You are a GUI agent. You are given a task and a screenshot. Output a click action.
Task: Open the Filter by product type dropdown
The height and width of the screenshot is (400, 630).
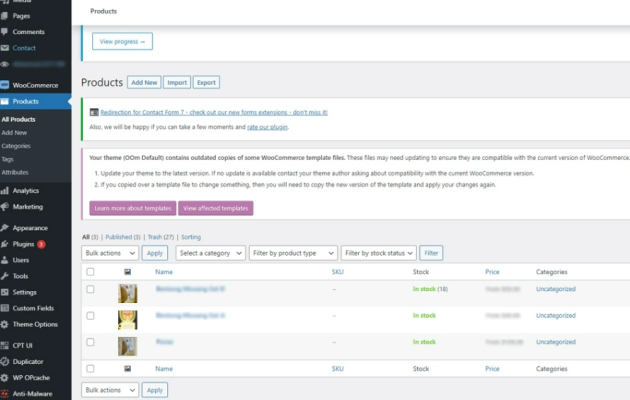coord(293,253)
